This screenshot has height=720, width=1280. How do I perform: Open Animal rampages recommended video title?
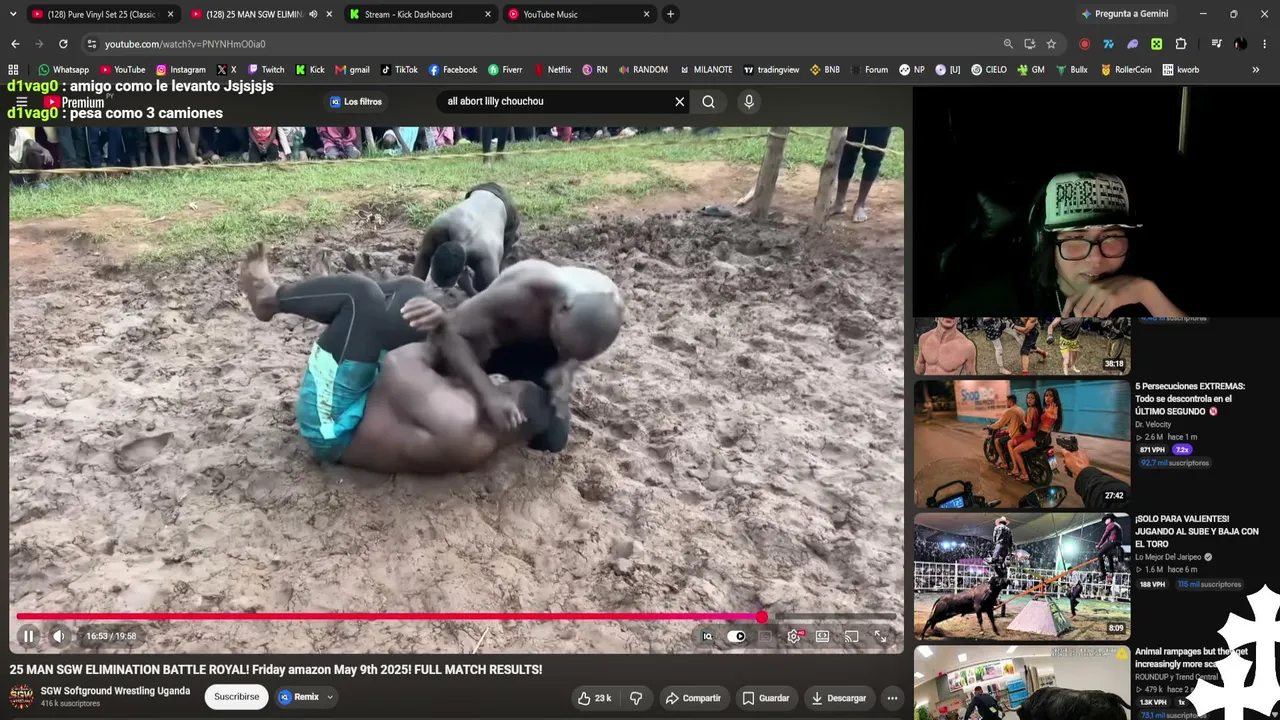tap(1191, 658)
